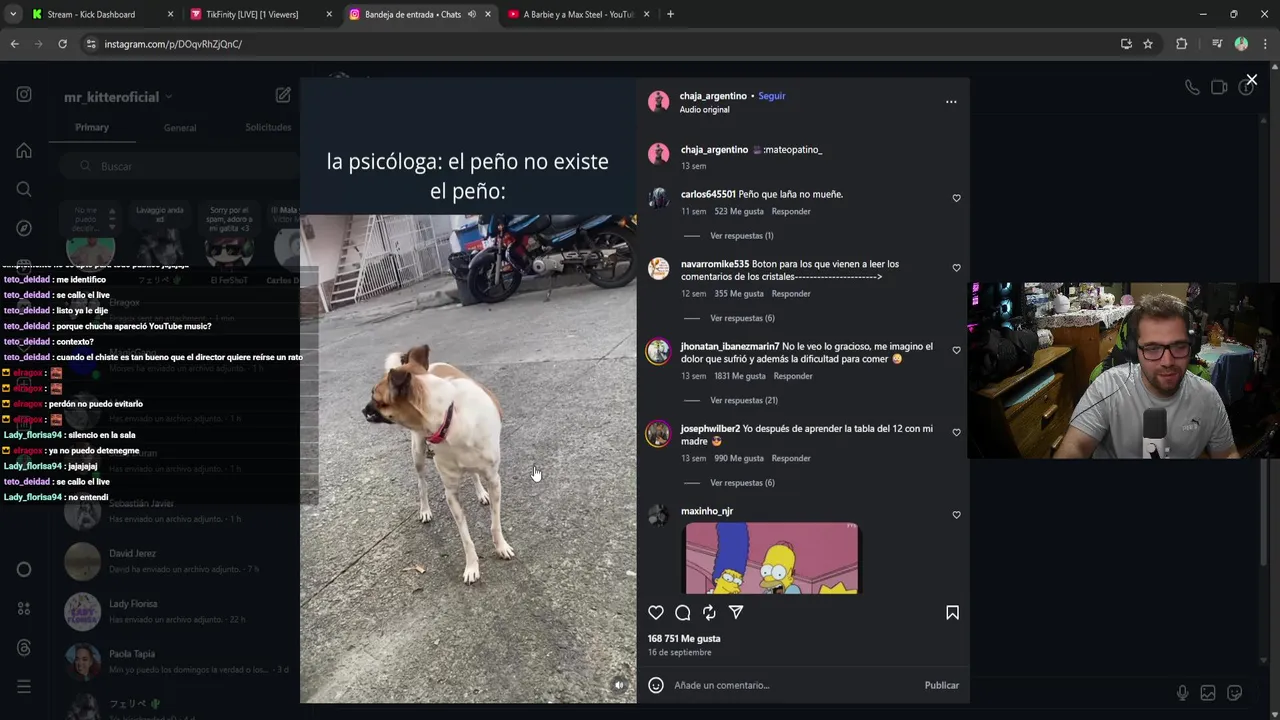Close the post overlay with the X
The width and height of the screenshot is (1280, 720).
[1251, 79]
